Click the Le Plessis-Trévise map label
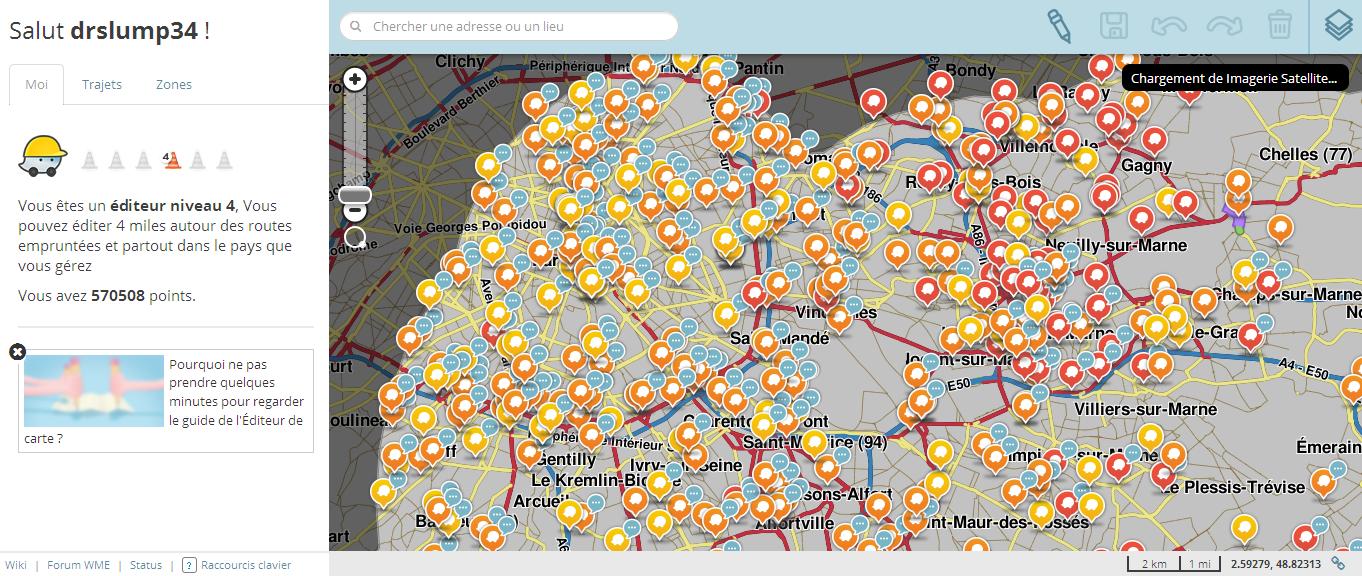The height and width of the screenshot is (576, 1362). click(1233, 487)
